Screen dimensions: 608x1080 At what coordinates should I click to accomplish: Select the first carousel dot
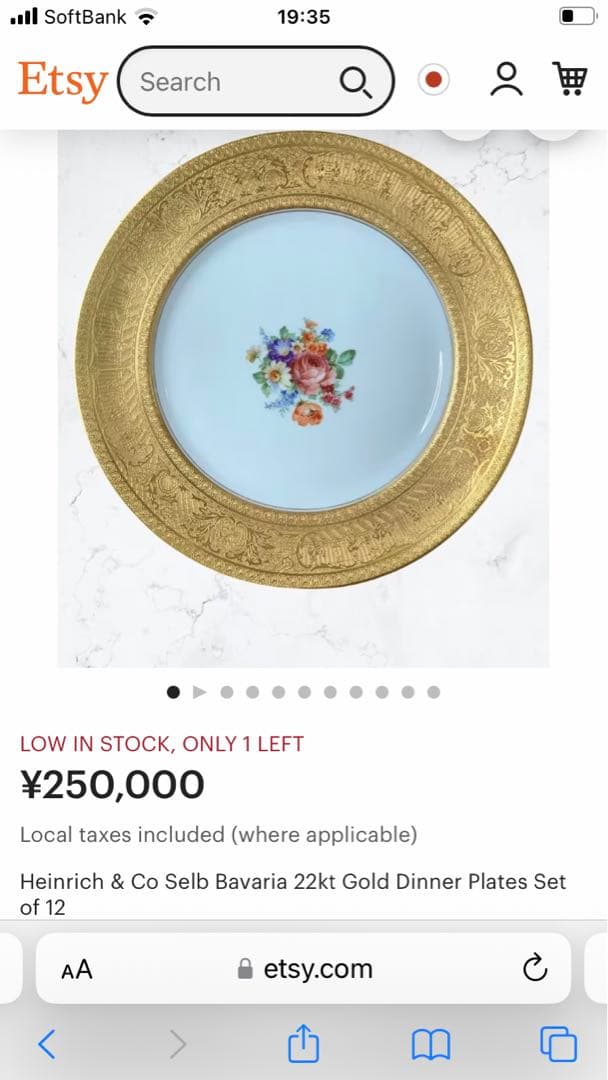coord(173,691)
